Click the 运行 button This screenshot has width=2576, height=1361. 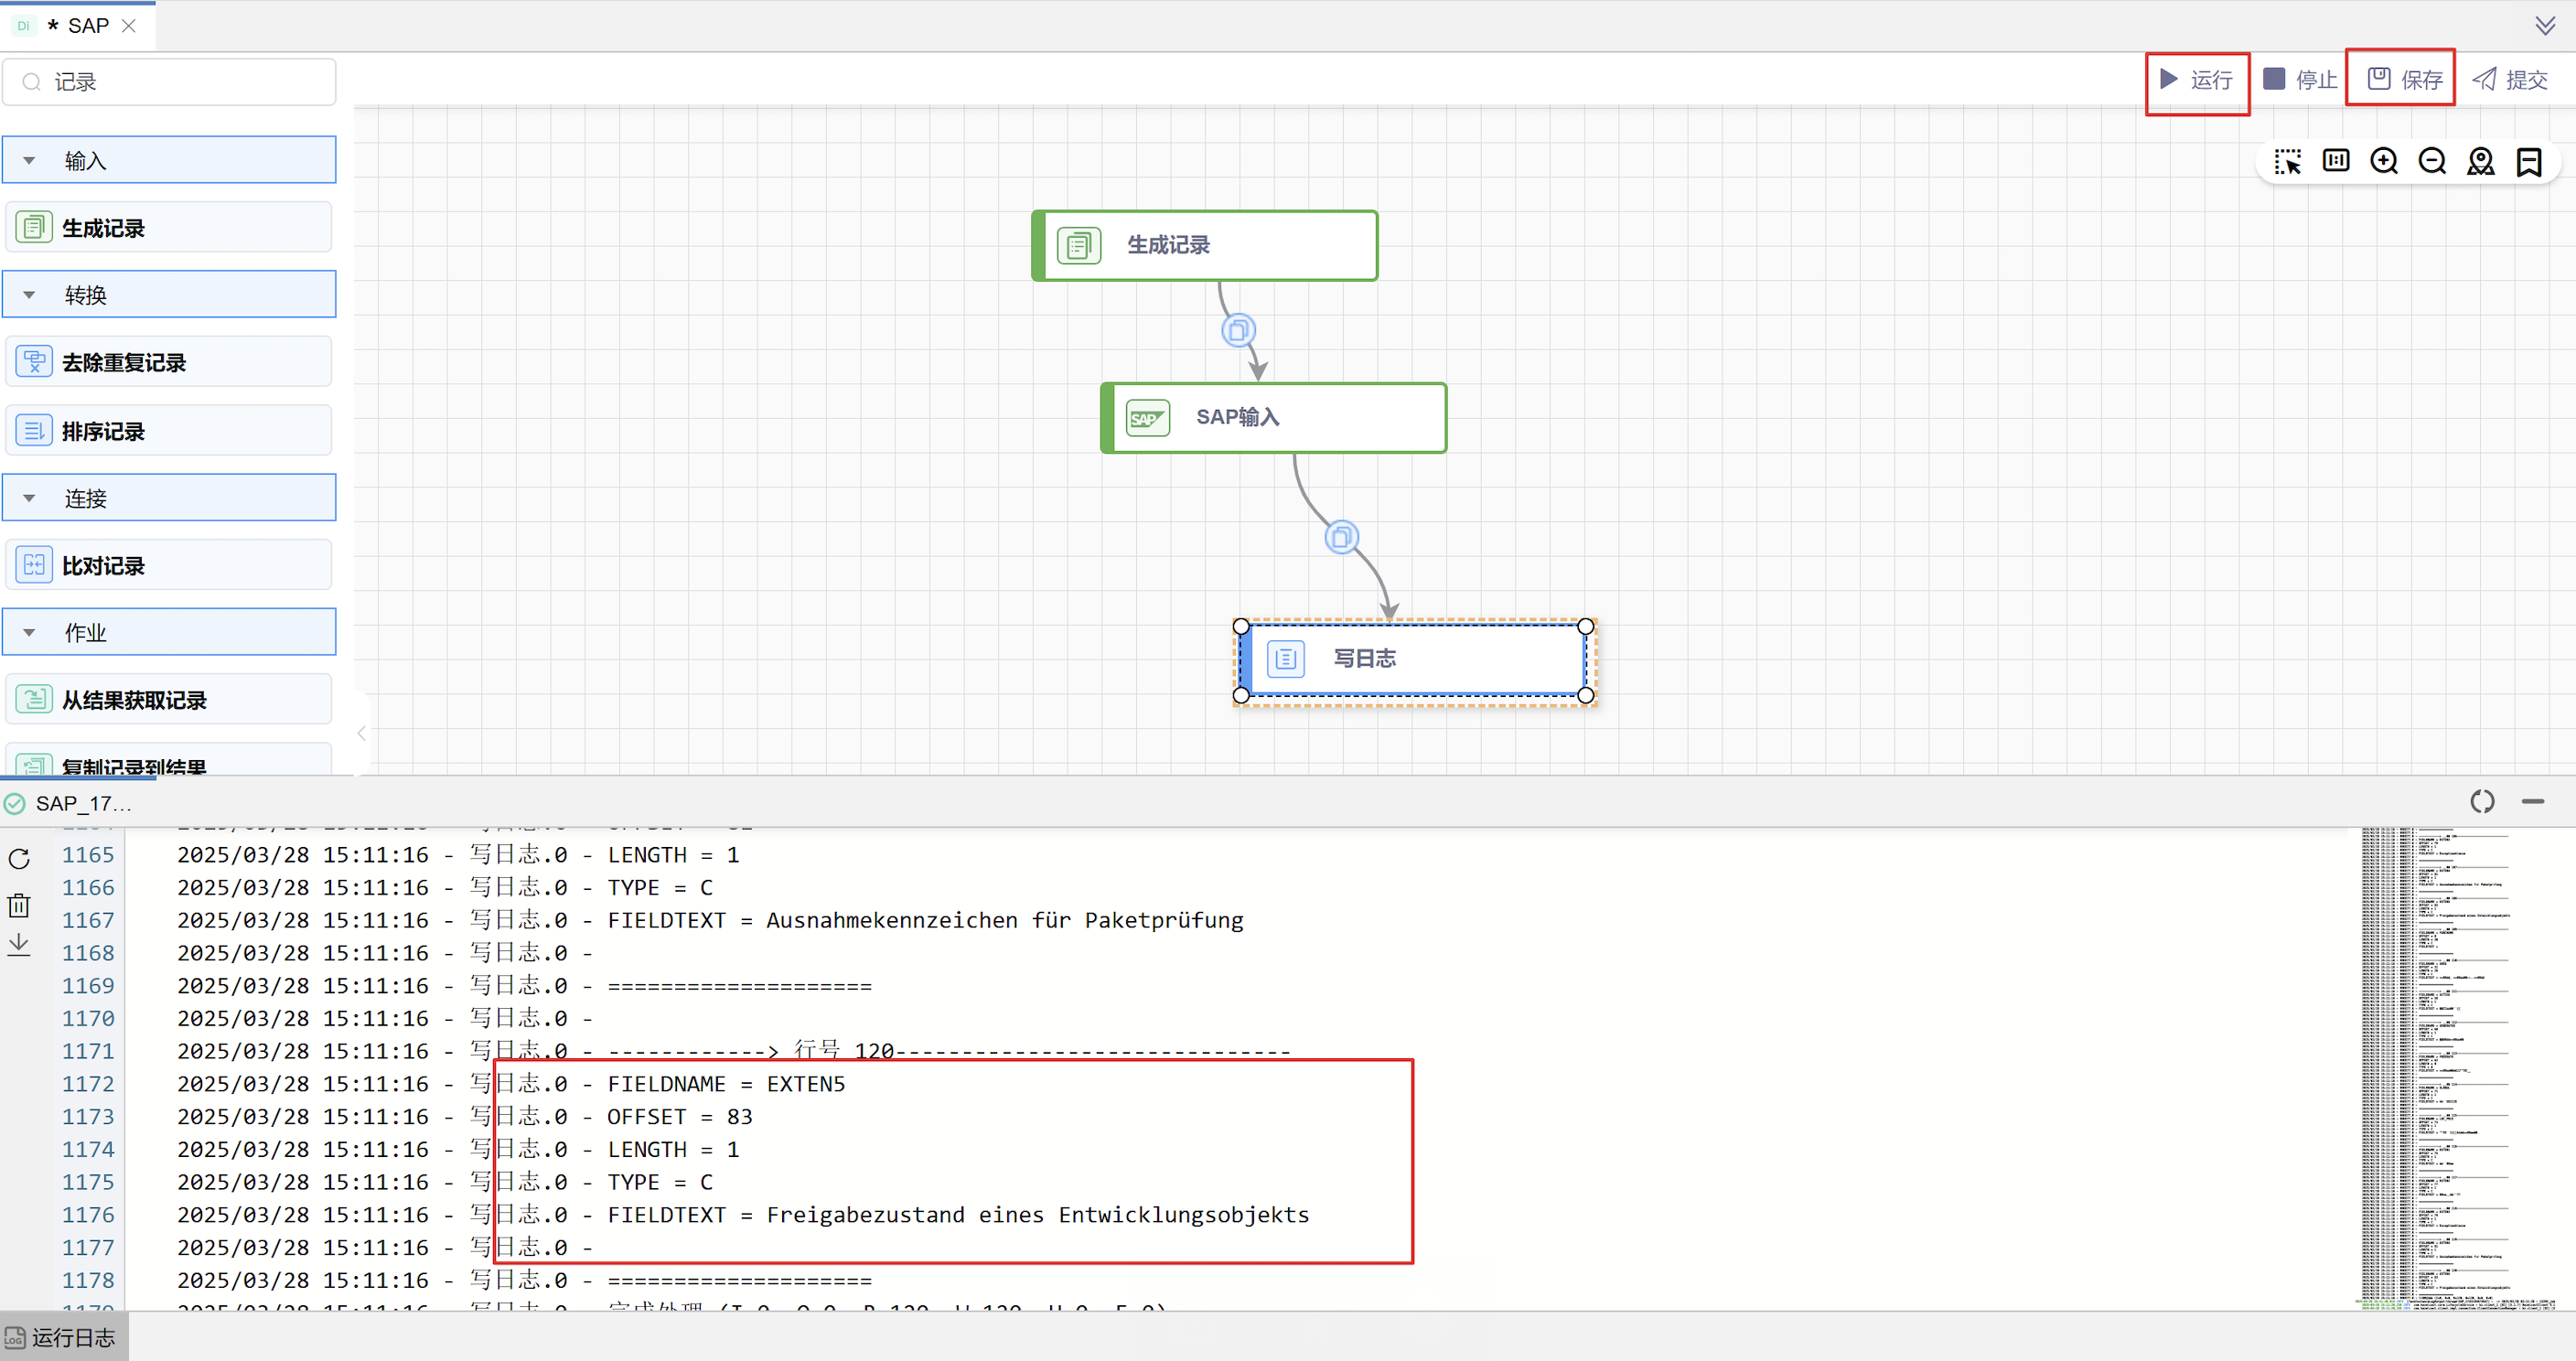(x=2196, y=80)
